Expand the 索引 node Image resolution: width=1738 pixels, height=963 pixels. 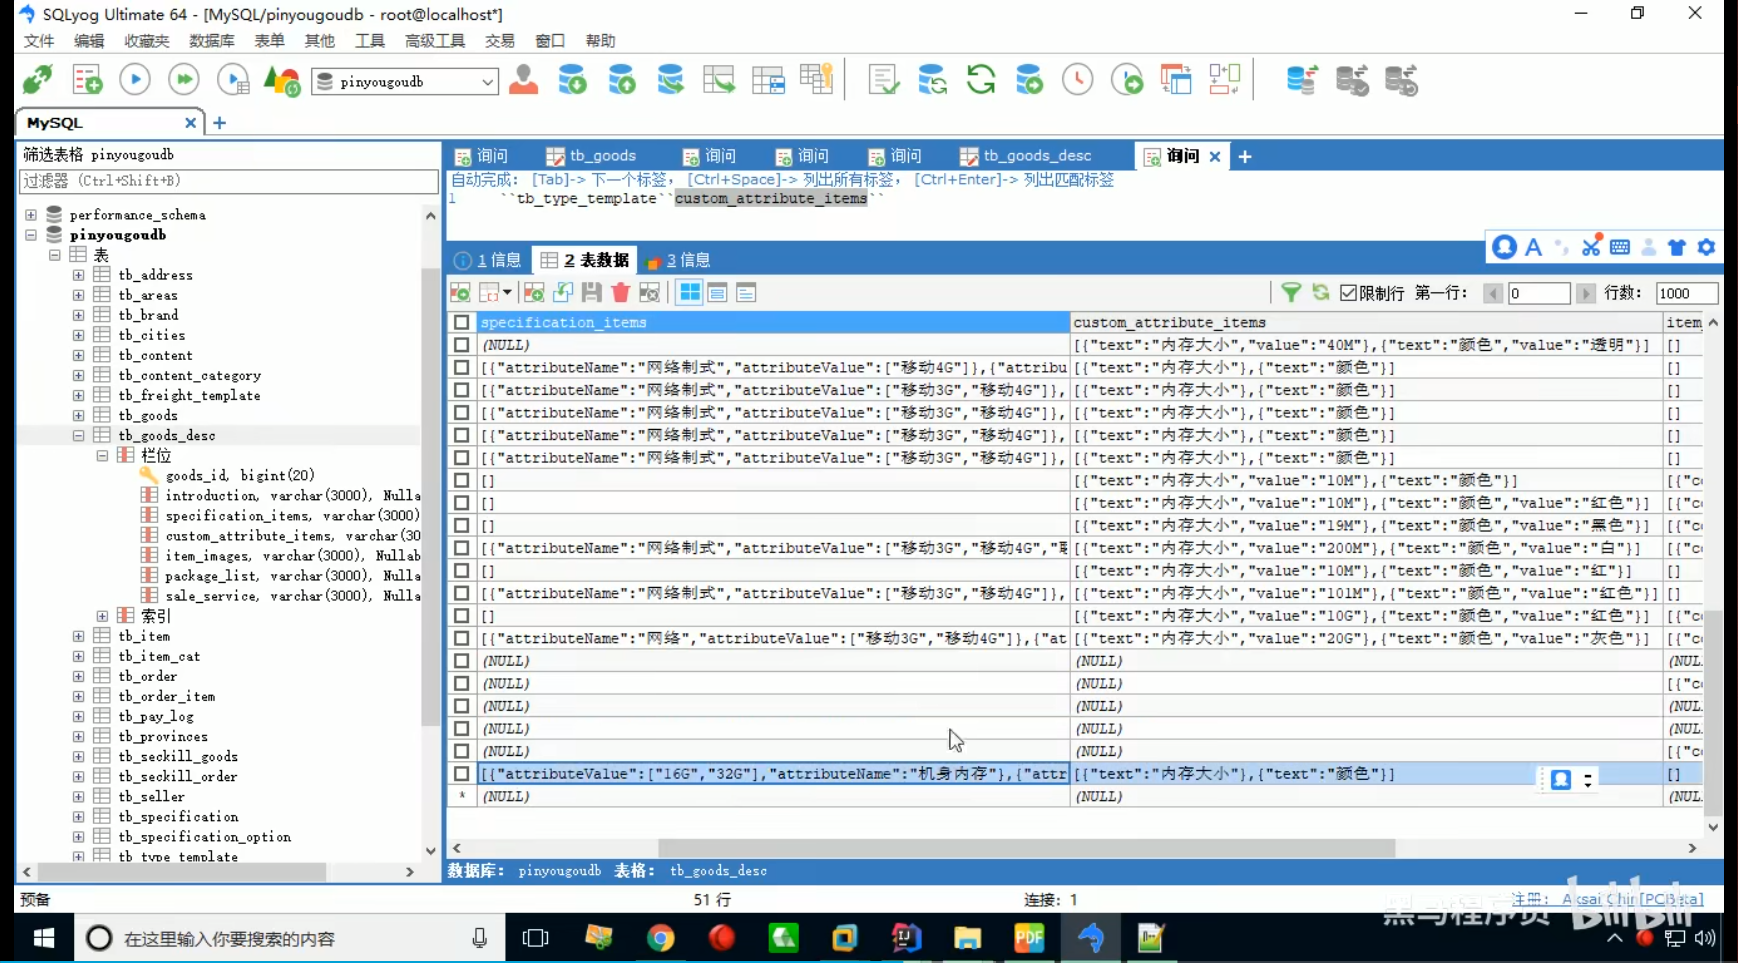coord(102,616)
